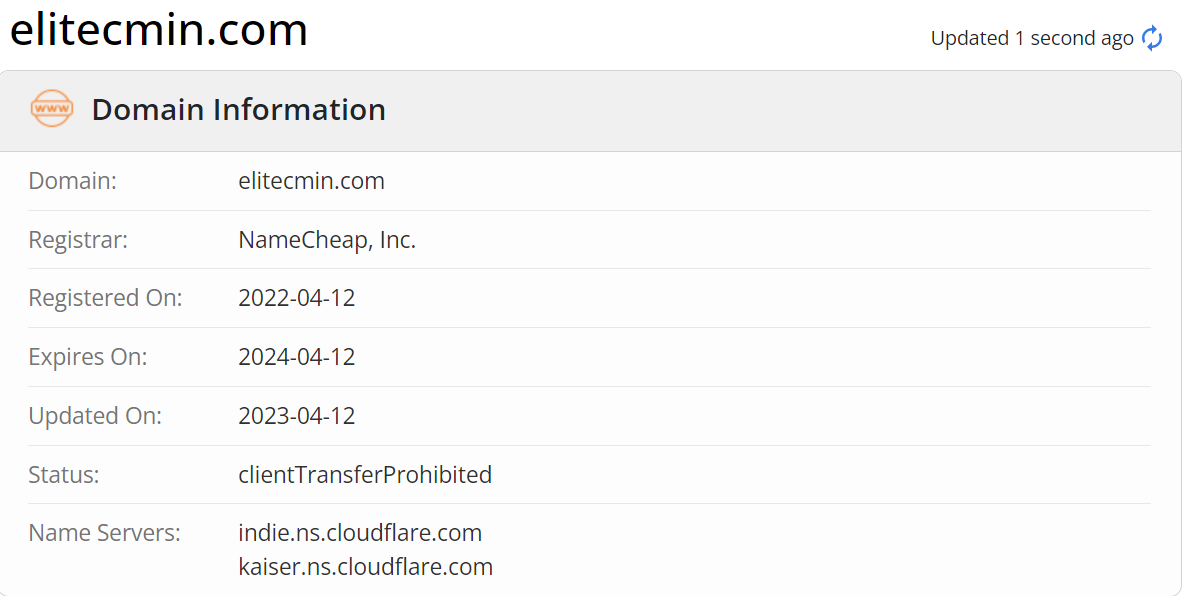Click the Registered On date 2022-04-12
The width and height of the screenshot is (1184, 596).
pos(297,298)
